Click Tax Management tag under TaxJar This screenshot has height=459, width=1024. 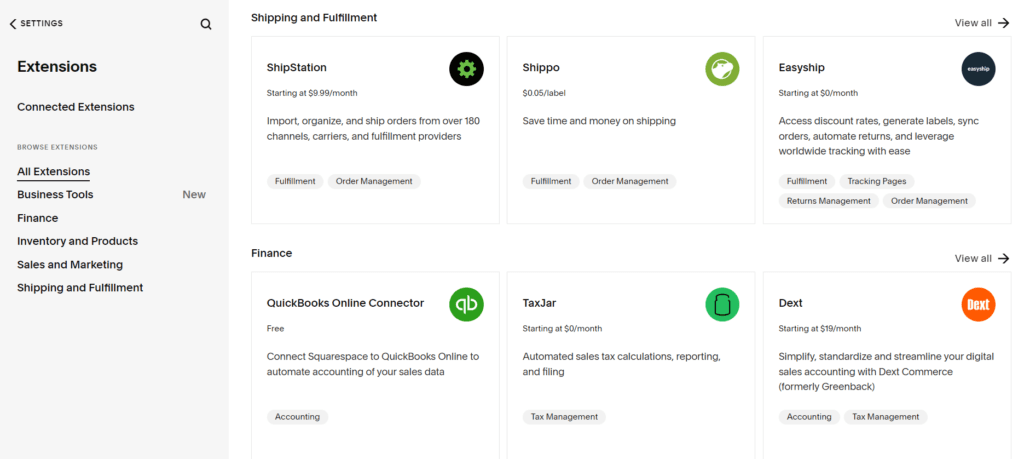pos(564,417)
